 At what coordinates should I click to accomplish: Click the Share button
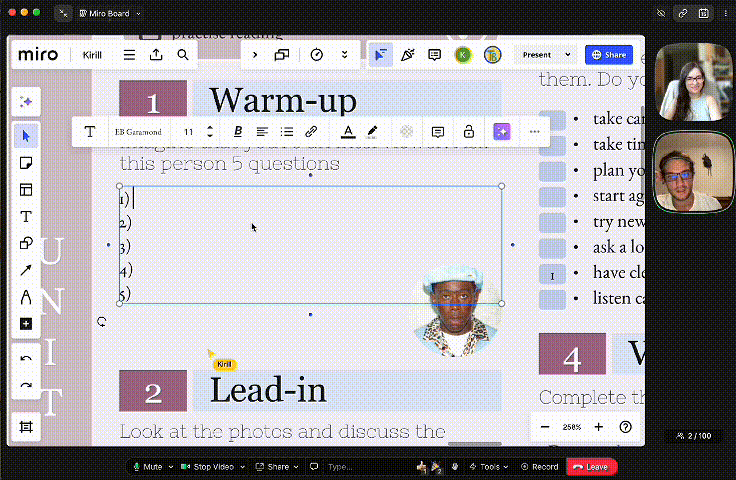[609, 55]
